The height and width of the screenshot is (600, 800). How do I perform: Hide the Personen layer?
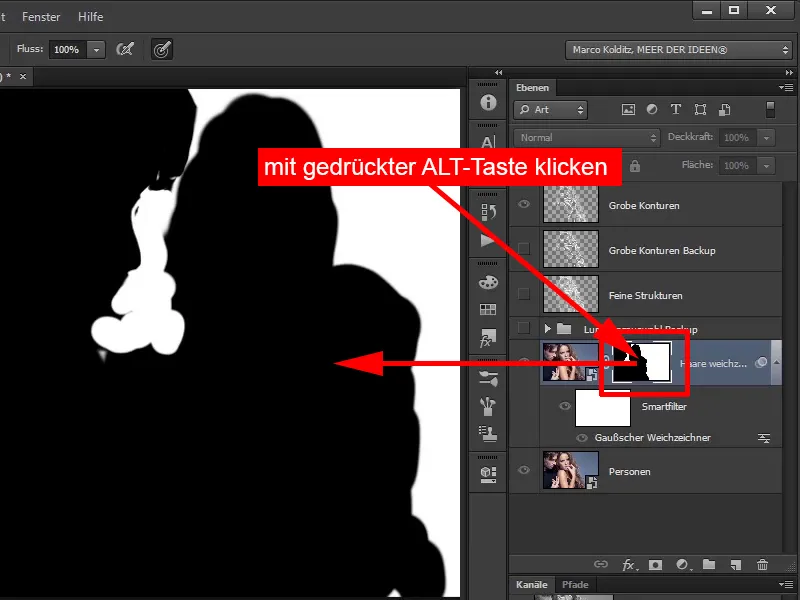coord(524,470)
